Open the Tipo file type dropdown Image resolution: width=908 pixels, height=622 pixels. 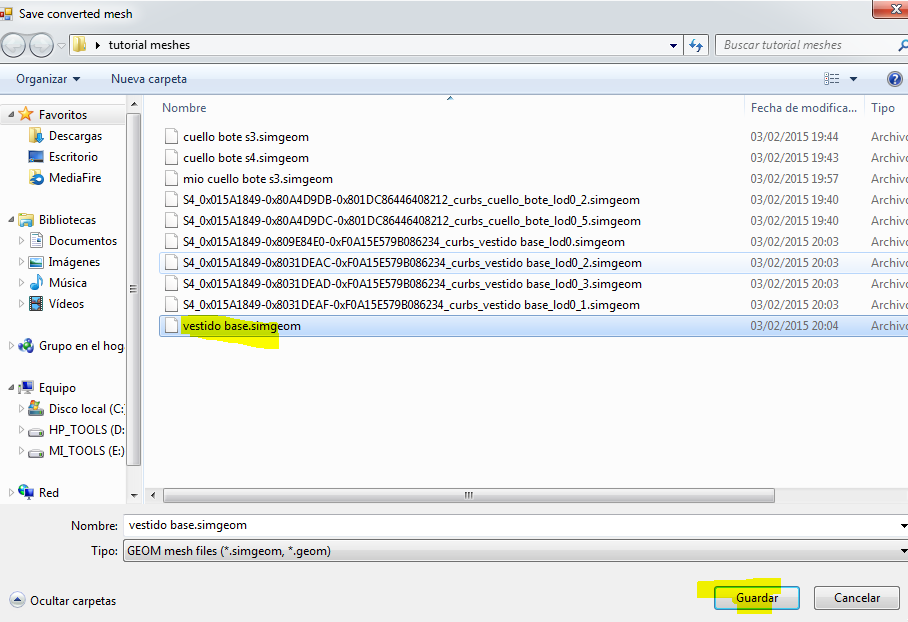point(513,550)
